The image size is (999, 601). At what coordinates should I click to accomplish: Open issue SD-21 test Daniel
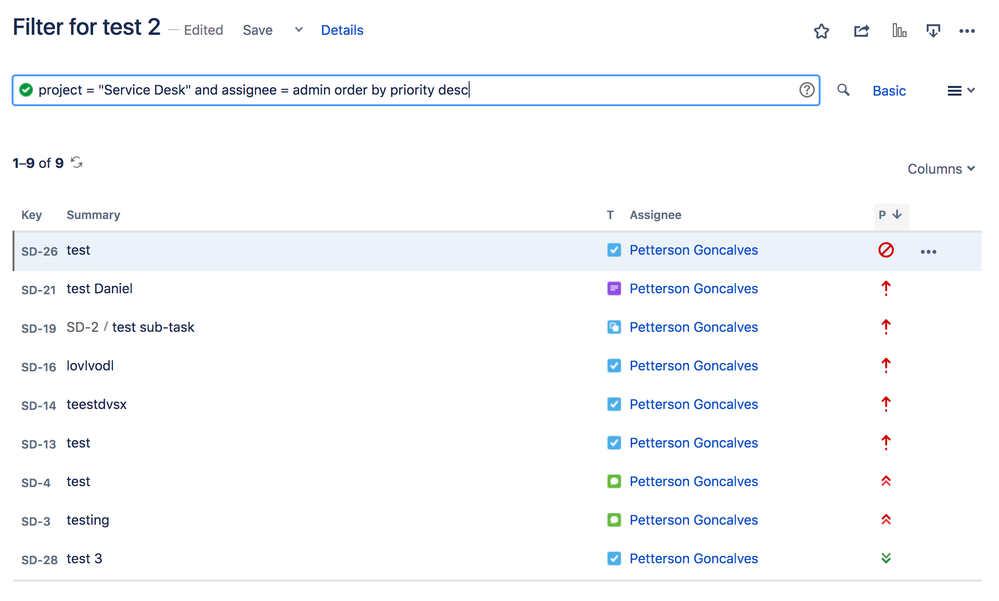pos(99,289)
